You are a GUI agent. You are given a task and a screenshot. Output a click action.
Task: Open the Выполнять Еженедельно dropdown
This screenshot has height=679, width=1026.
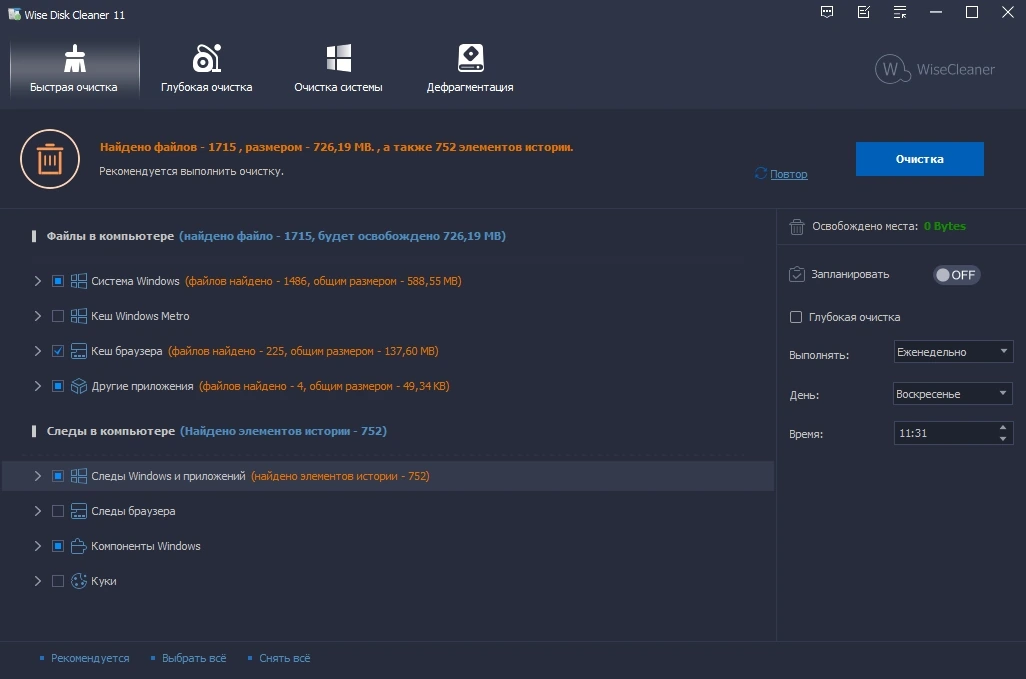click(953, 352)
